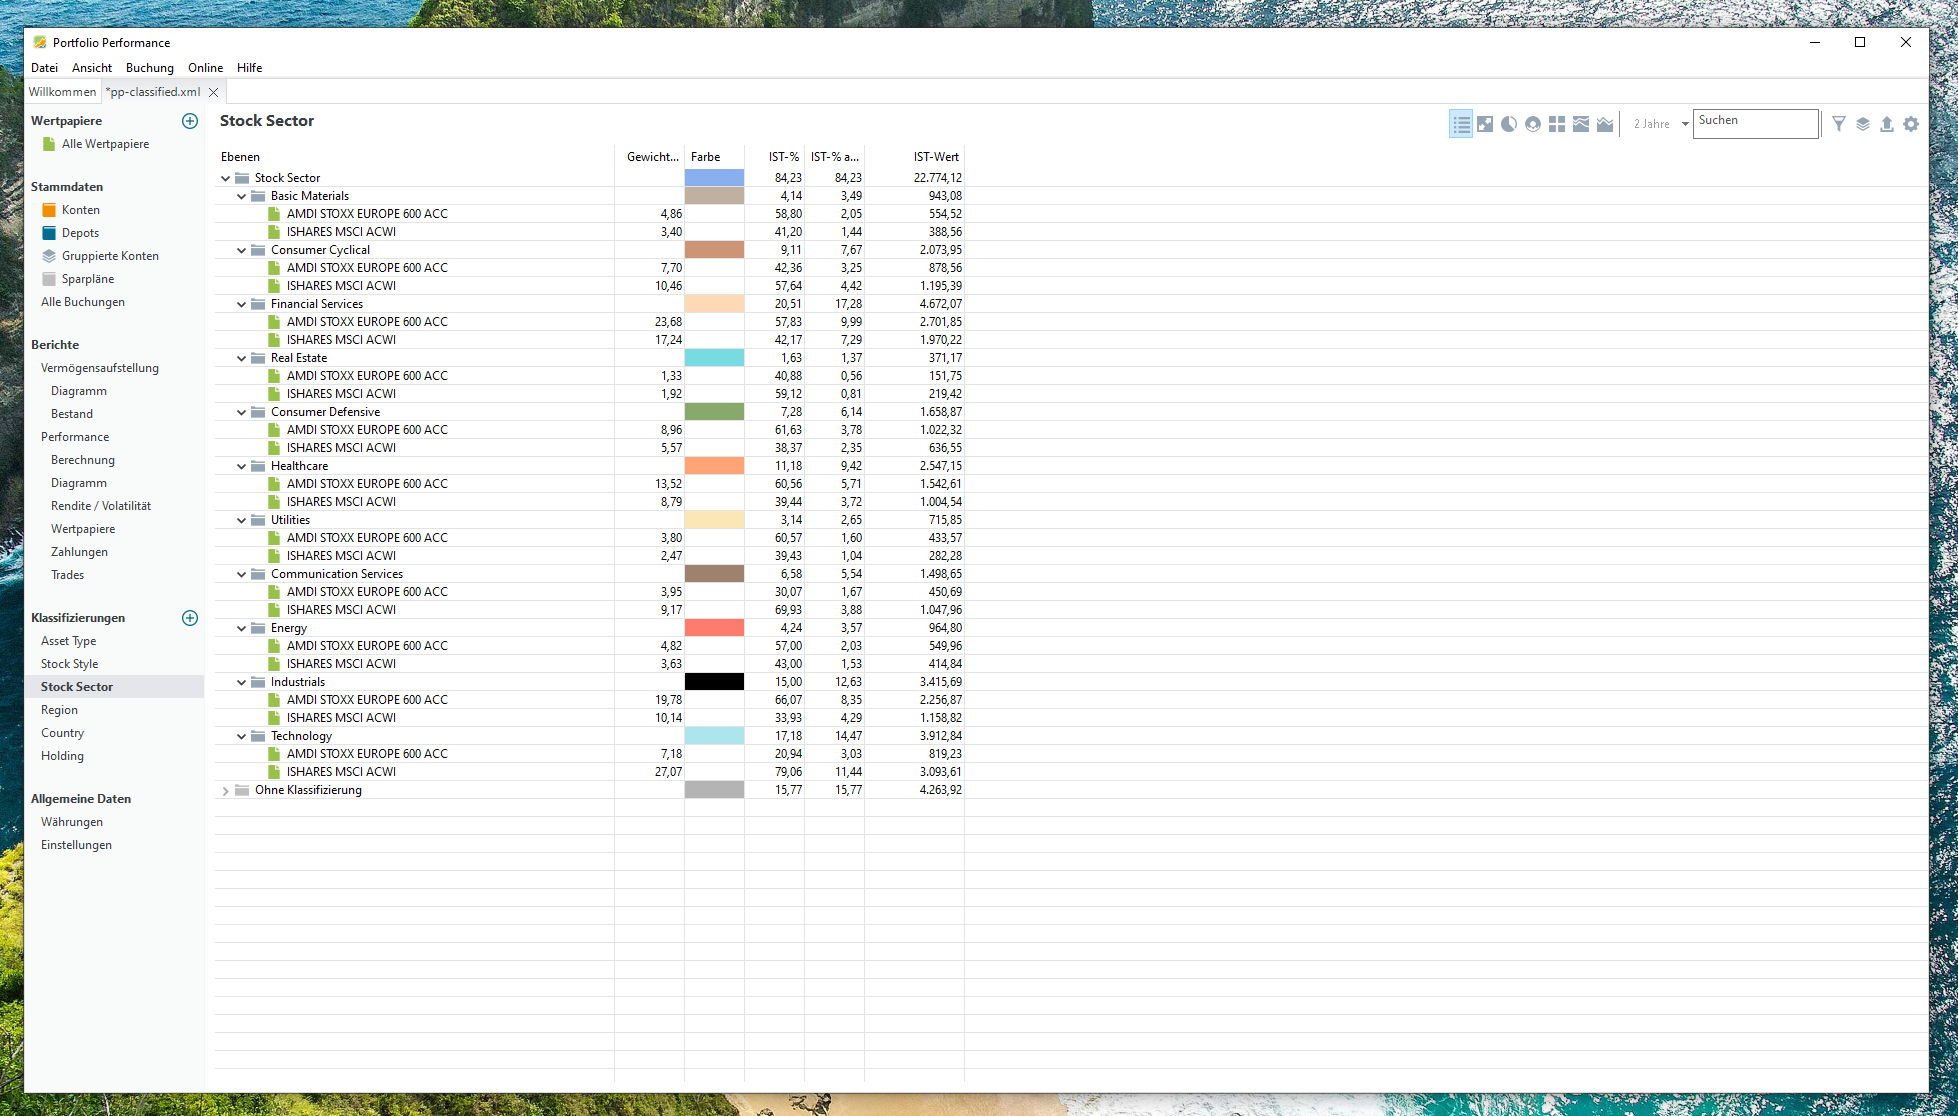Viewport: 1958px width, 1116px height.
Task: Click the Real Estate cyan color swatch
Action: click(x=714, y=358)
